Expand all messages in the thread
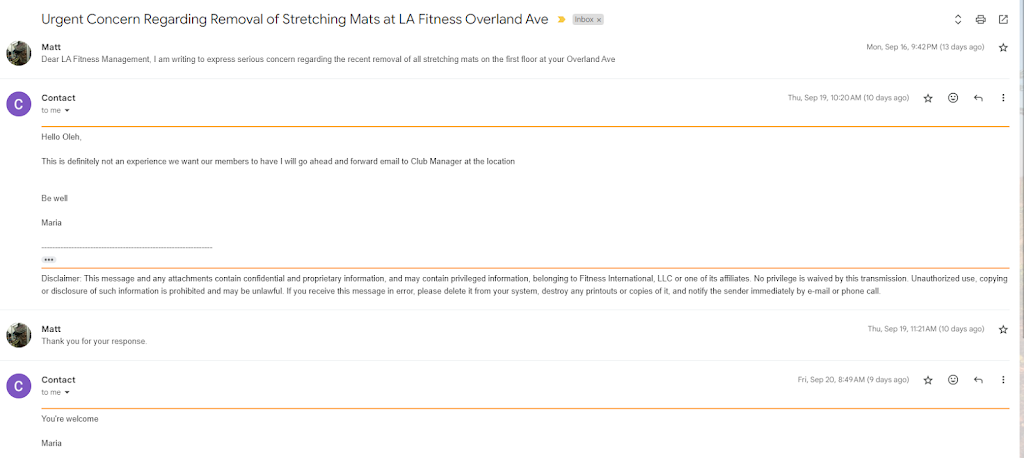The width and height of the screenshot is (1024, 458). coord(958,19)
